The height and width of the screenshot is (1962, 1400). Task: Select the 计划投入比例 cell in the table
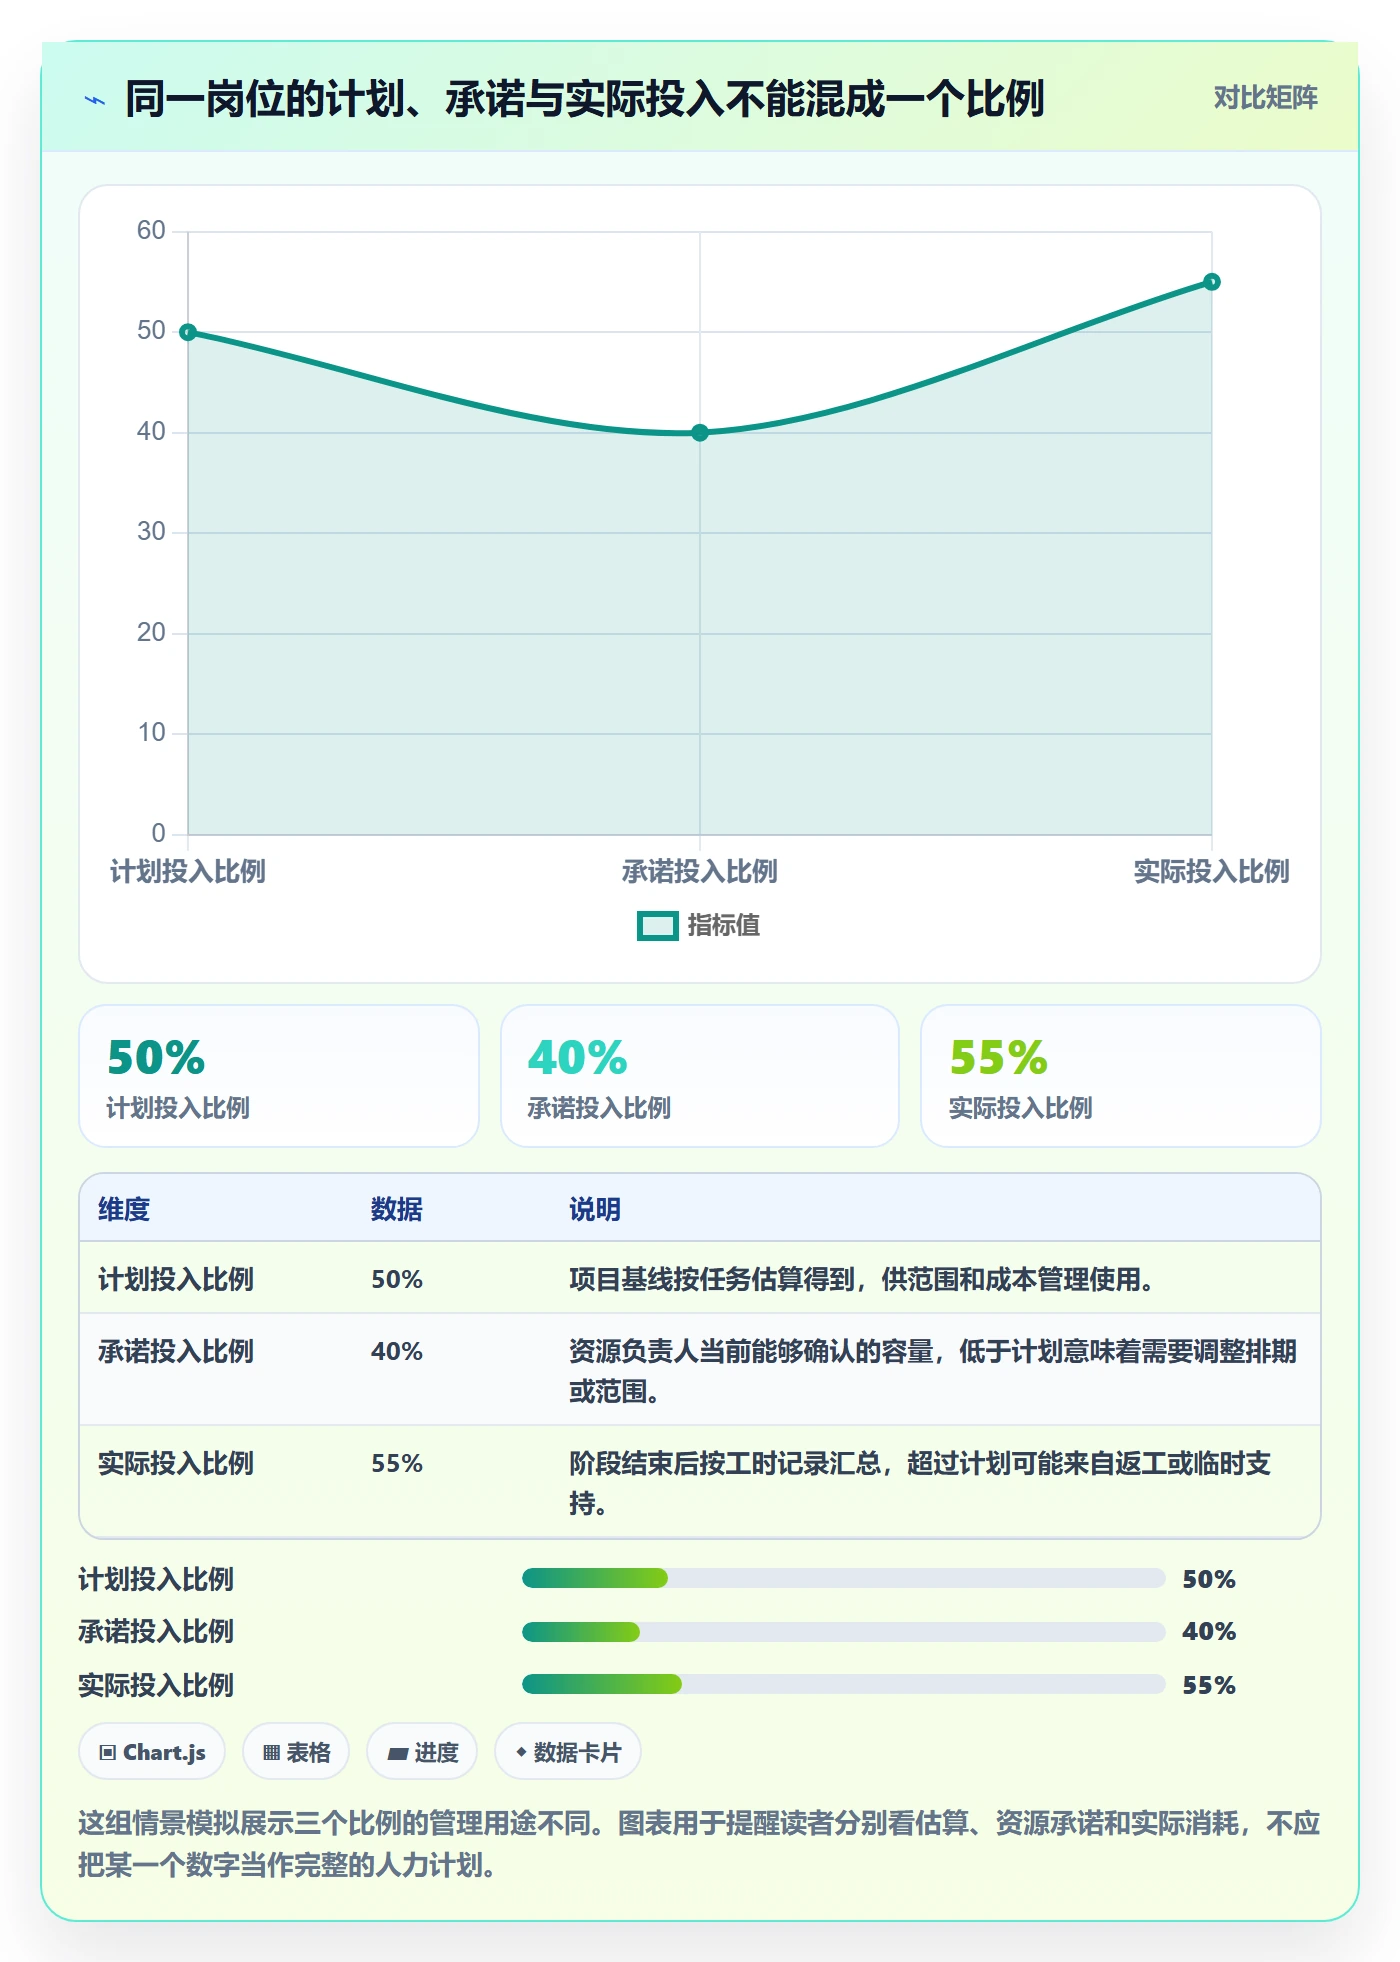pos(176,1279)
